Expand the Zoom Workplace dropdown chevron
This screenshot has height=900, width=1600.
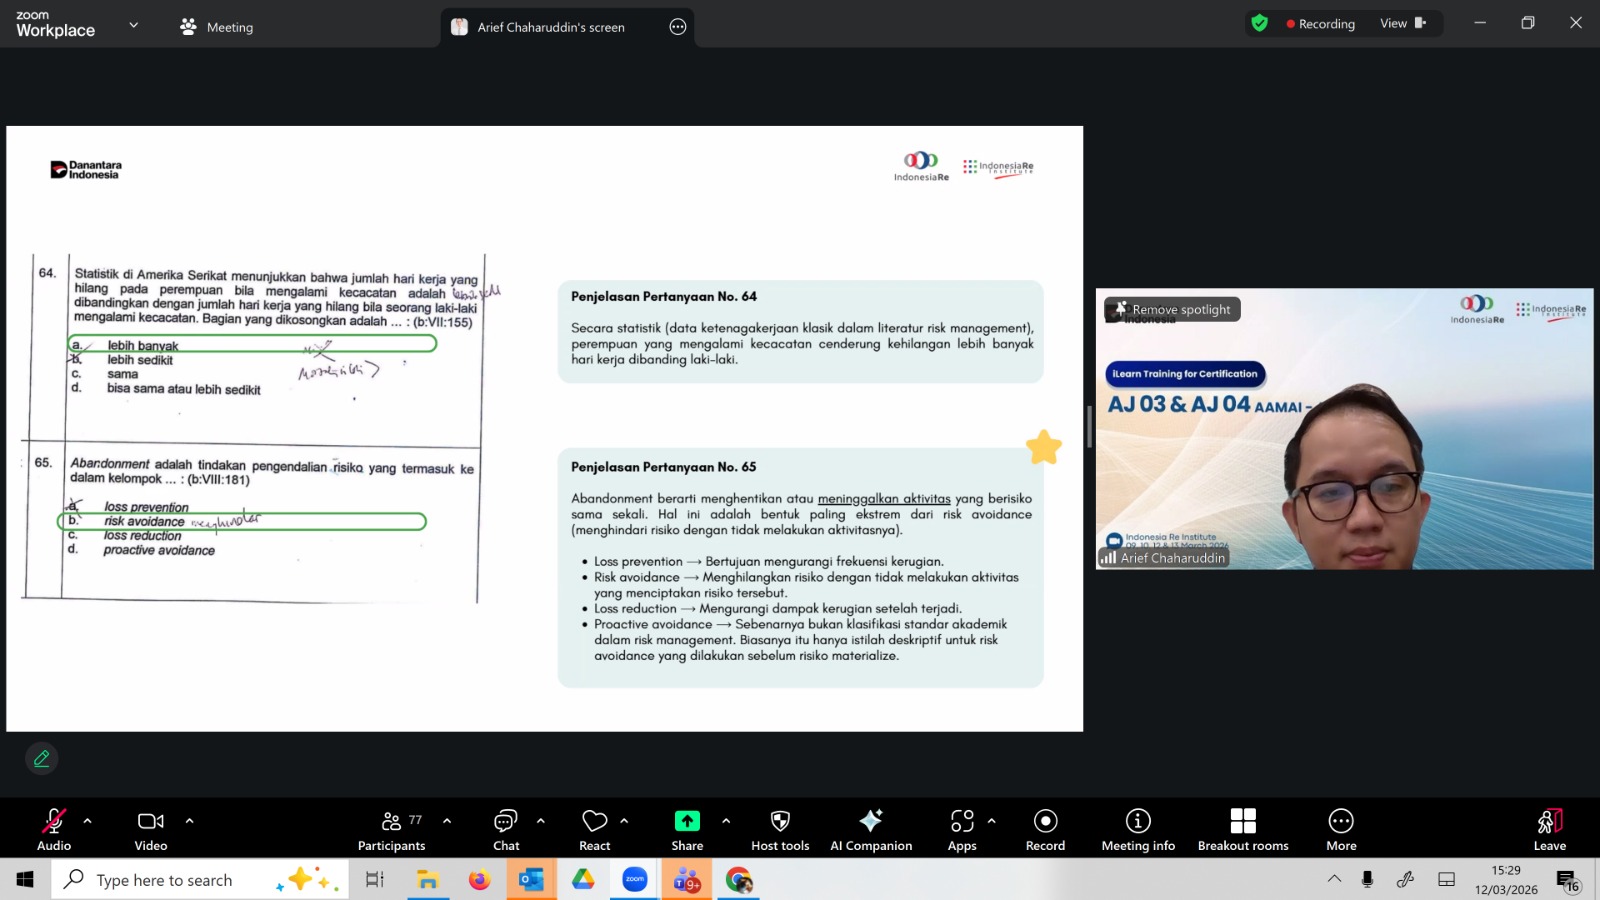(x=134, y=25)
